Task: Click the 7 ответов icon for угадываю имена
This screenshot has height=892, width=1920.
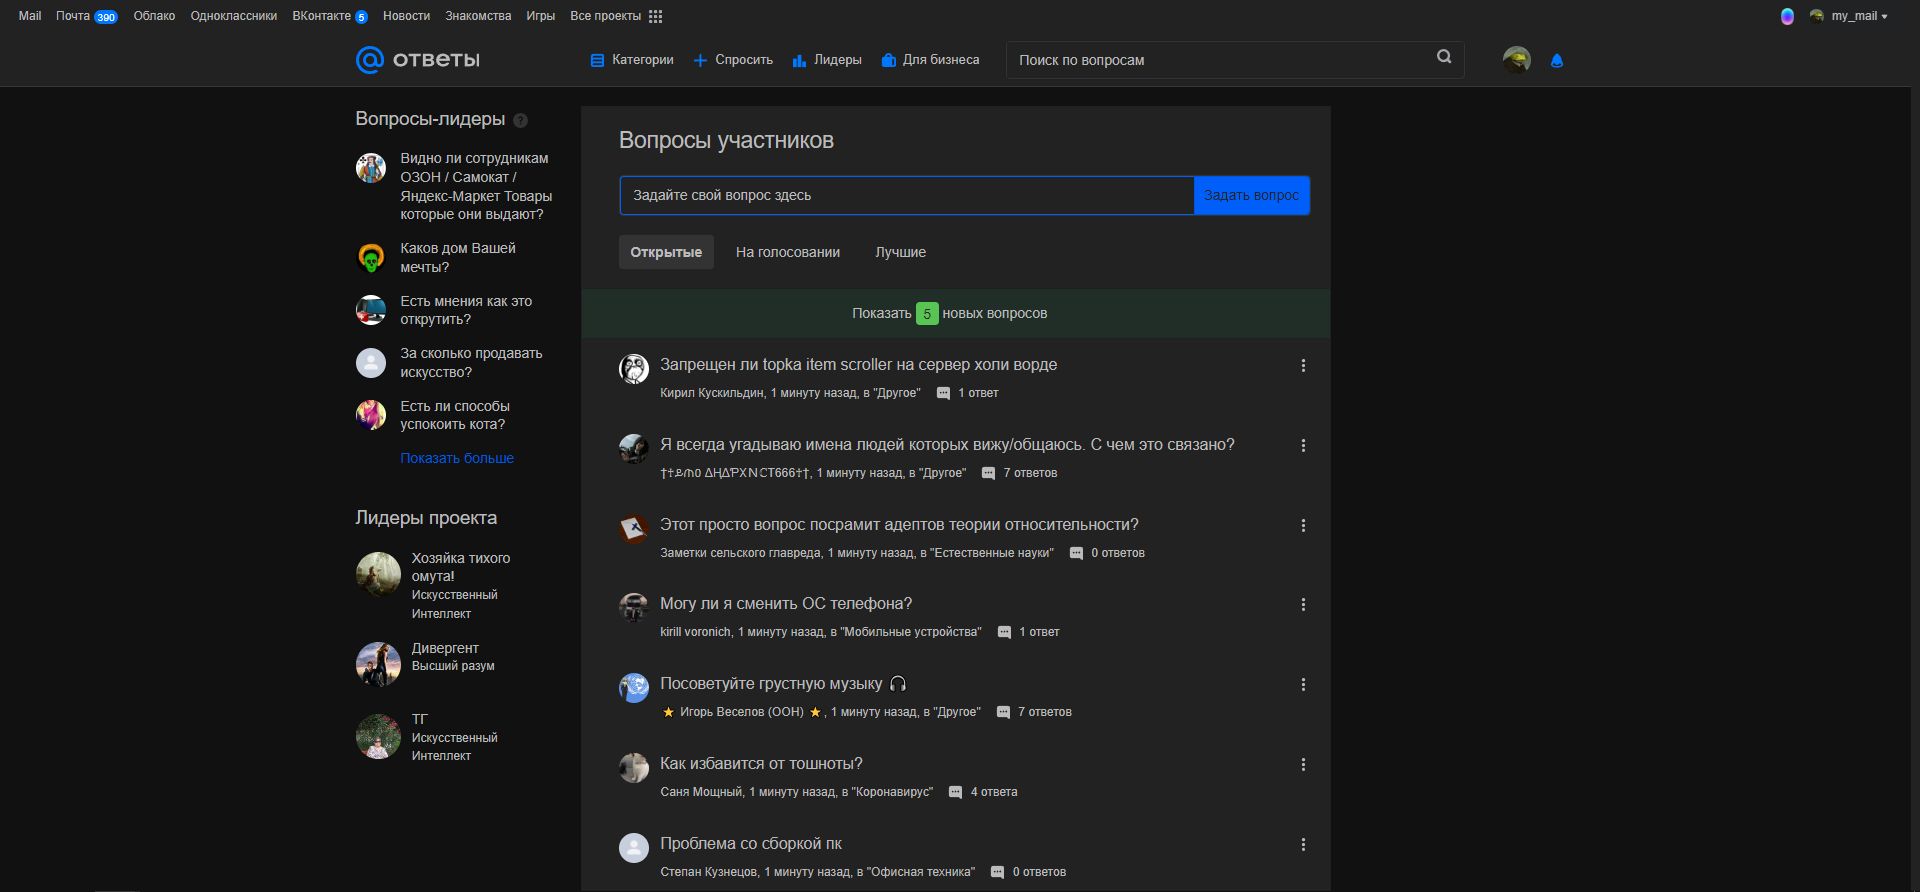Action: click(x=988, y=474)
